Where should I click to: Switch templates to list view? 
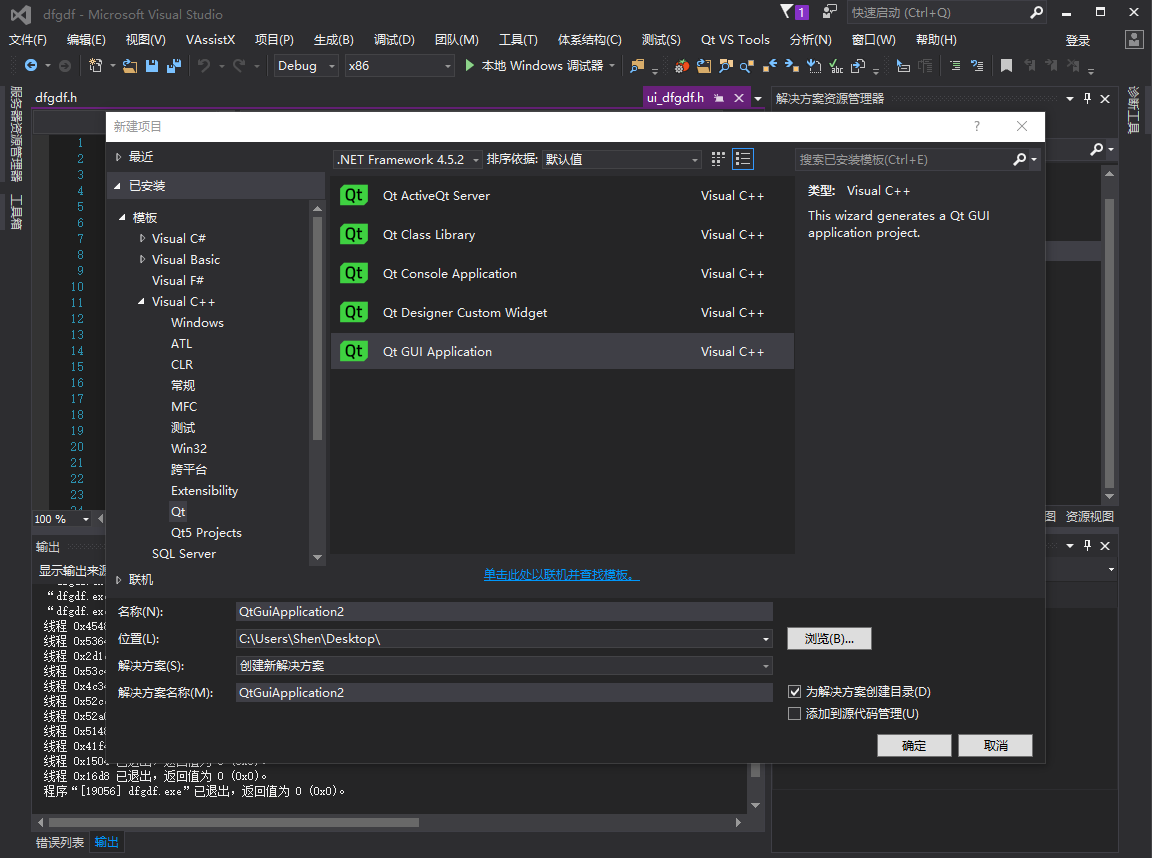pyautogui.click(x=743, y=159)
